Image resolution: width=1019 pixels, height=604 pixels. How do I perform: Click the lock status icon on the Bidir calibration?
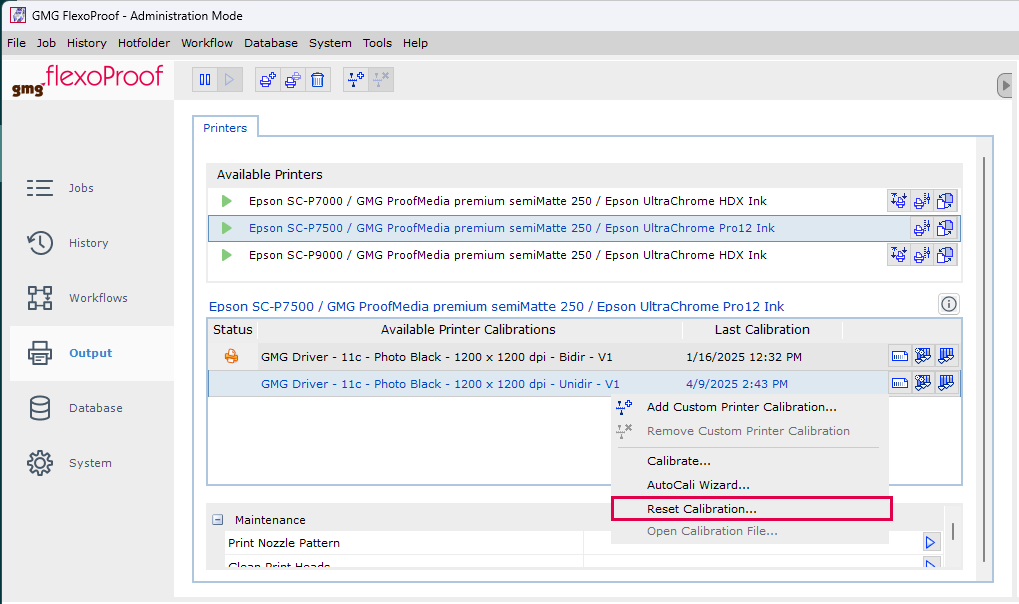click(231, 356)
